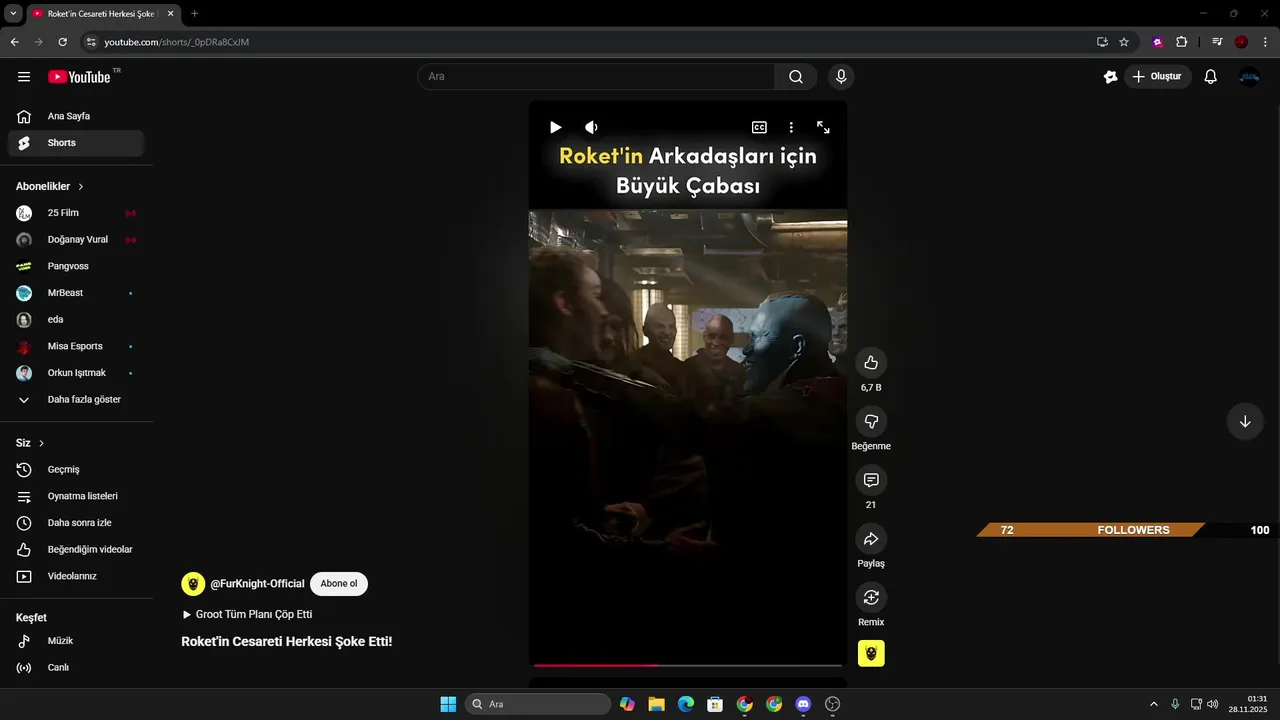Open Discord from the taskbar
This screenshot has height=720, width=1280.
[x=803, y=704]
